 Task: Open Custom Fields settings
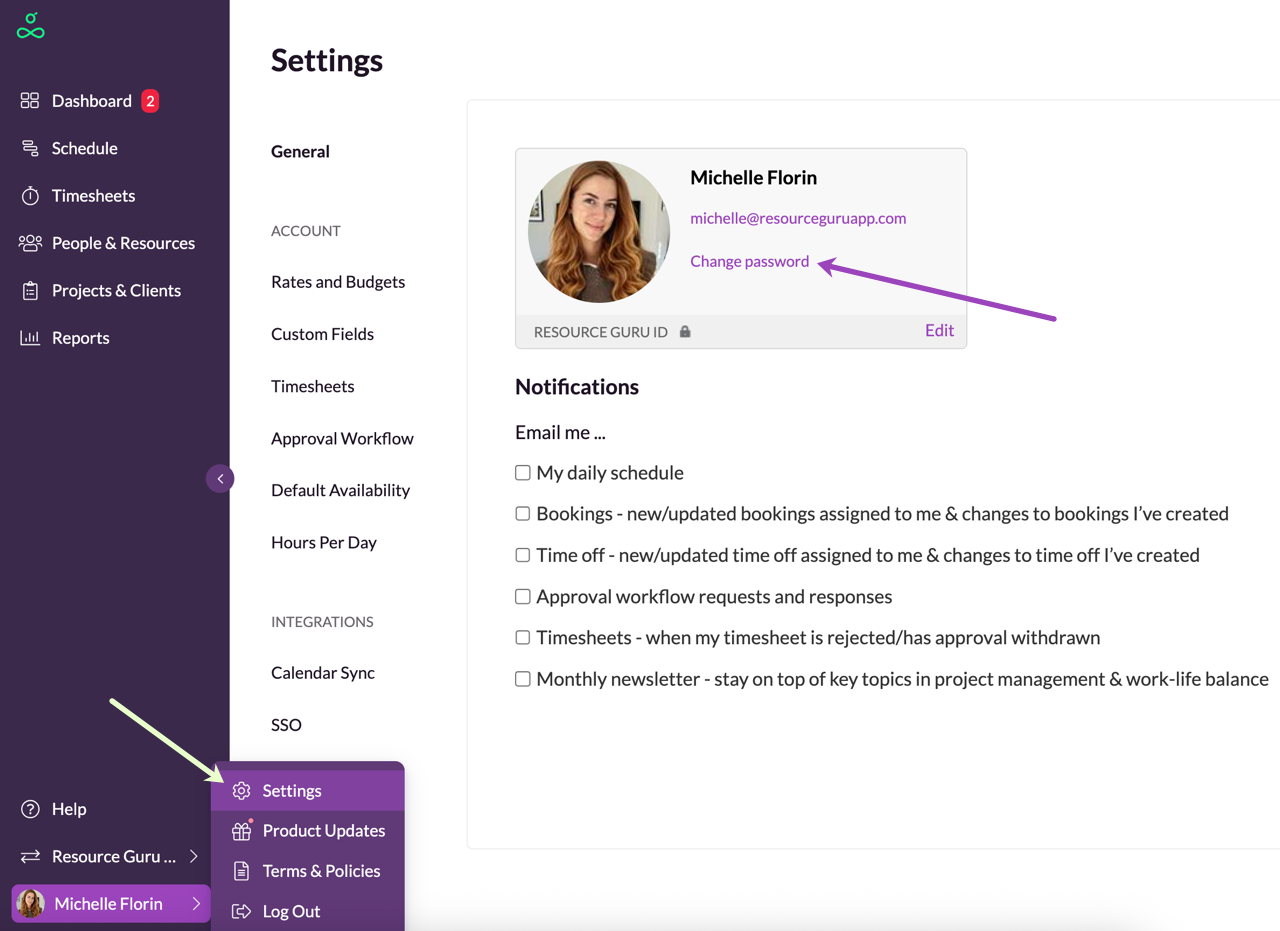point(322,334)
